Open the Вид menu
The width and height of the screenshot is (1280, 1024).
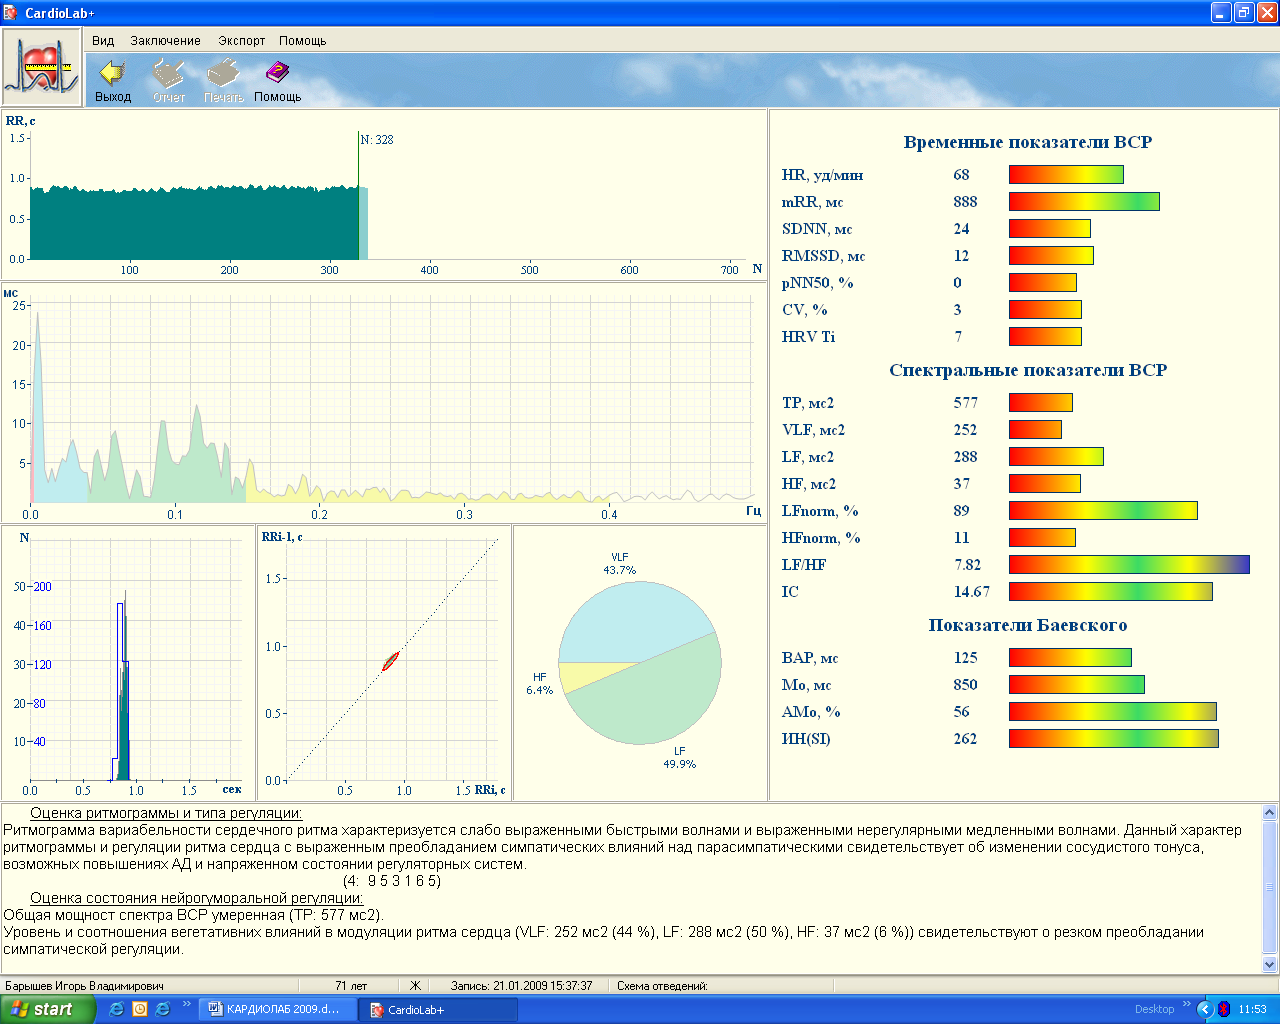tap(103, 41)
